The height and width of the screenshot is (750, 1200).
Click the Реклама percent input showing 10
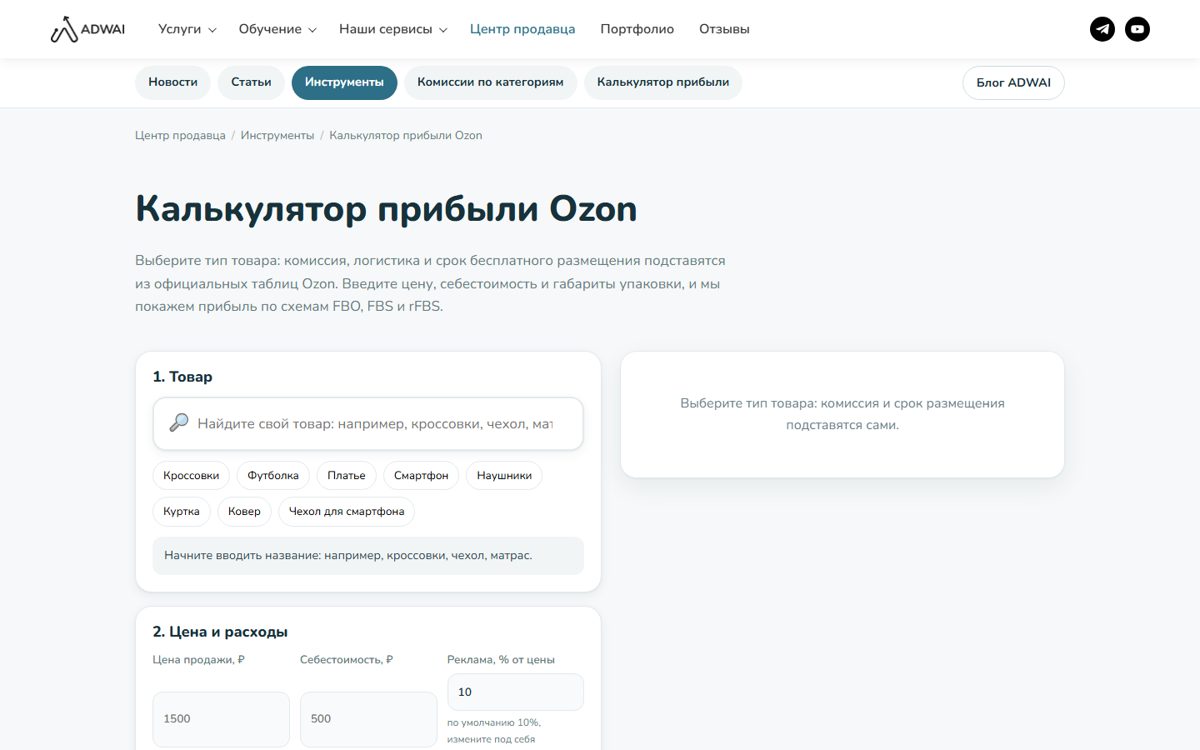(x=515, y=692)
